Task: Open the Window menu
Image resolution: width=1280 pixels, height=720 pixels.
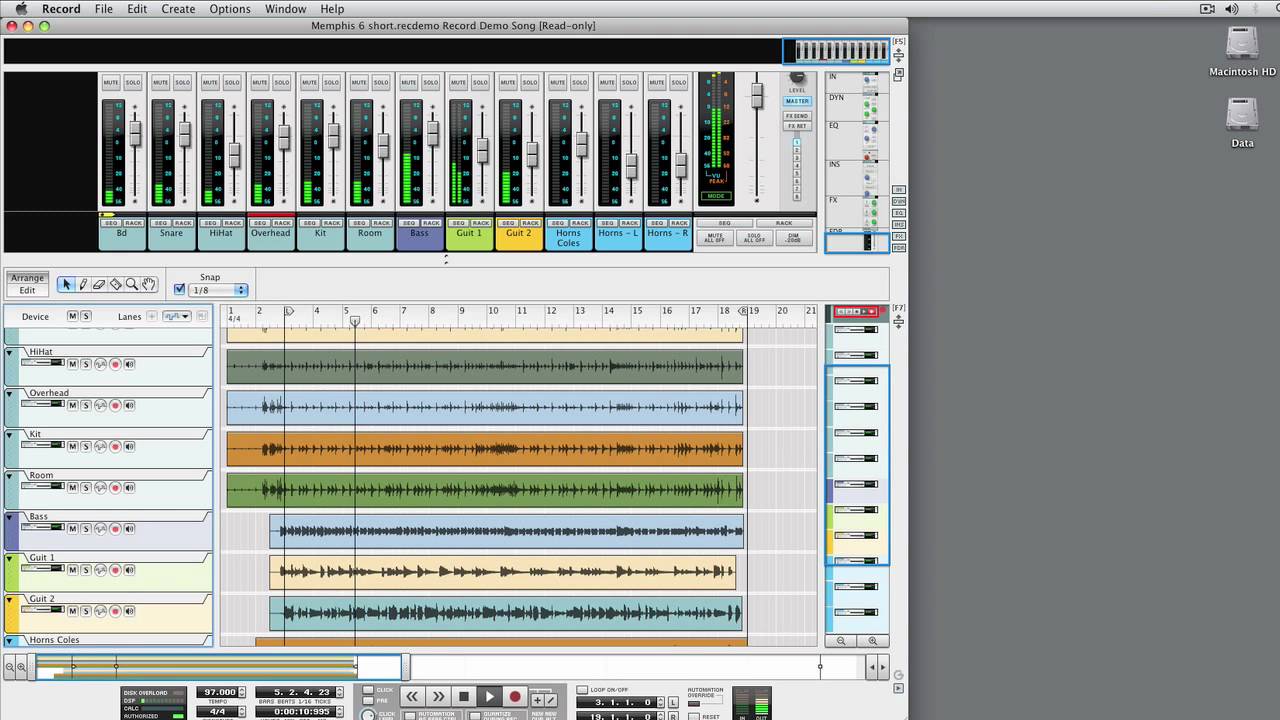Action: point(286,9)
